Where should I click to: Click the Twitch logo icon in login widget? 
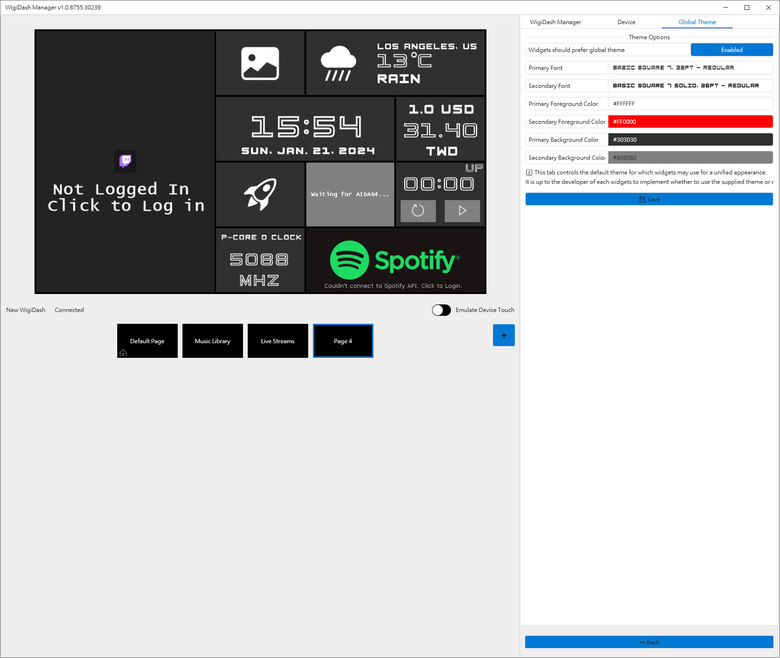(x=125, y=161)
